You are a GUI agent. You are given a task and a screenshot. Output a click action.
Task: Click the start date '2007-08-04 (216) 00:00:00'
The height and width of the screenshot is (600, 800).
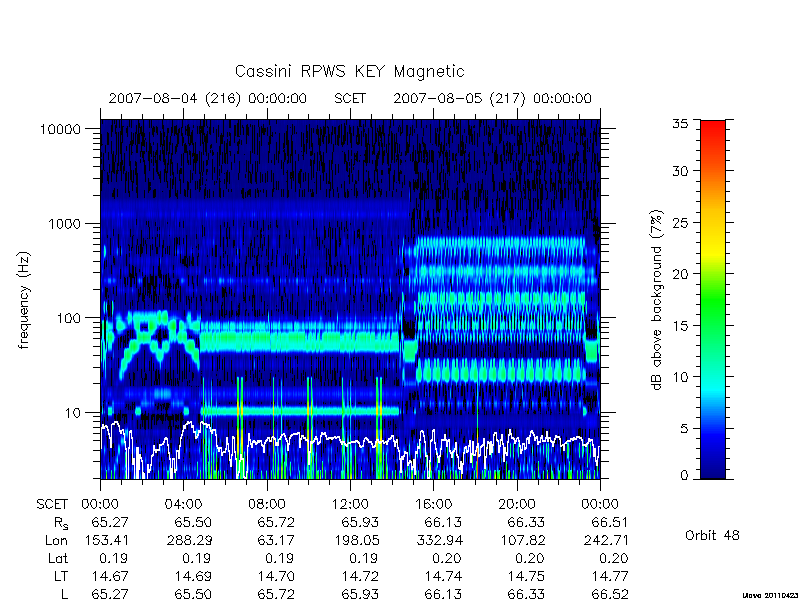pyautogui.click(x=208, y=98)
